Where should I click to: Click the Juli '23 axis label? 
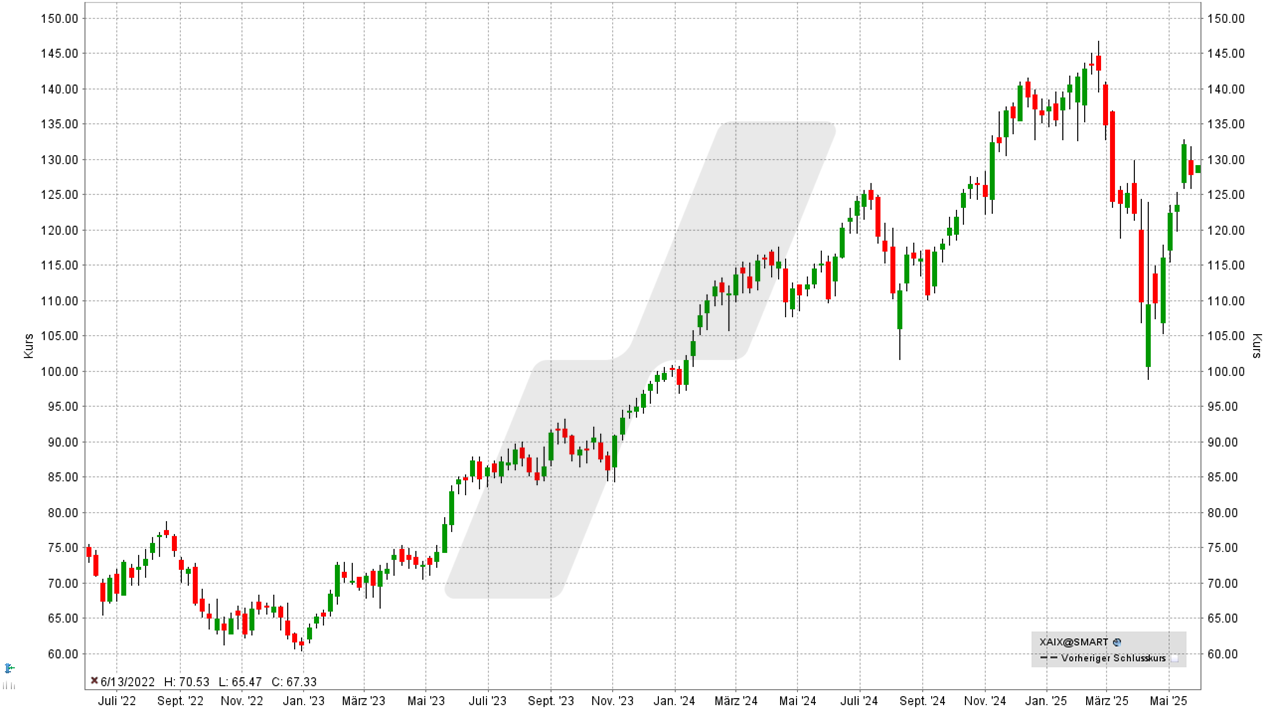coord(487,702)
